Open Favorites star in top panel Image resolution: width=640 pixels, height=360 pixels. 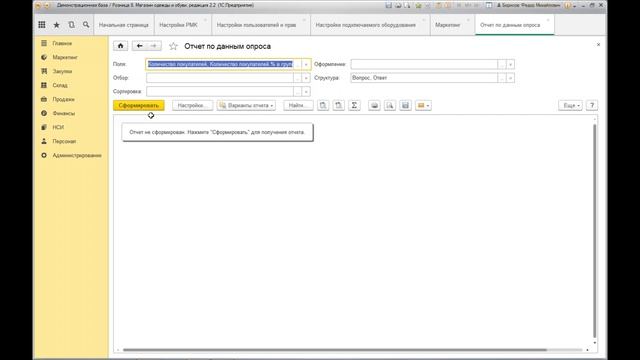(56, 25)
